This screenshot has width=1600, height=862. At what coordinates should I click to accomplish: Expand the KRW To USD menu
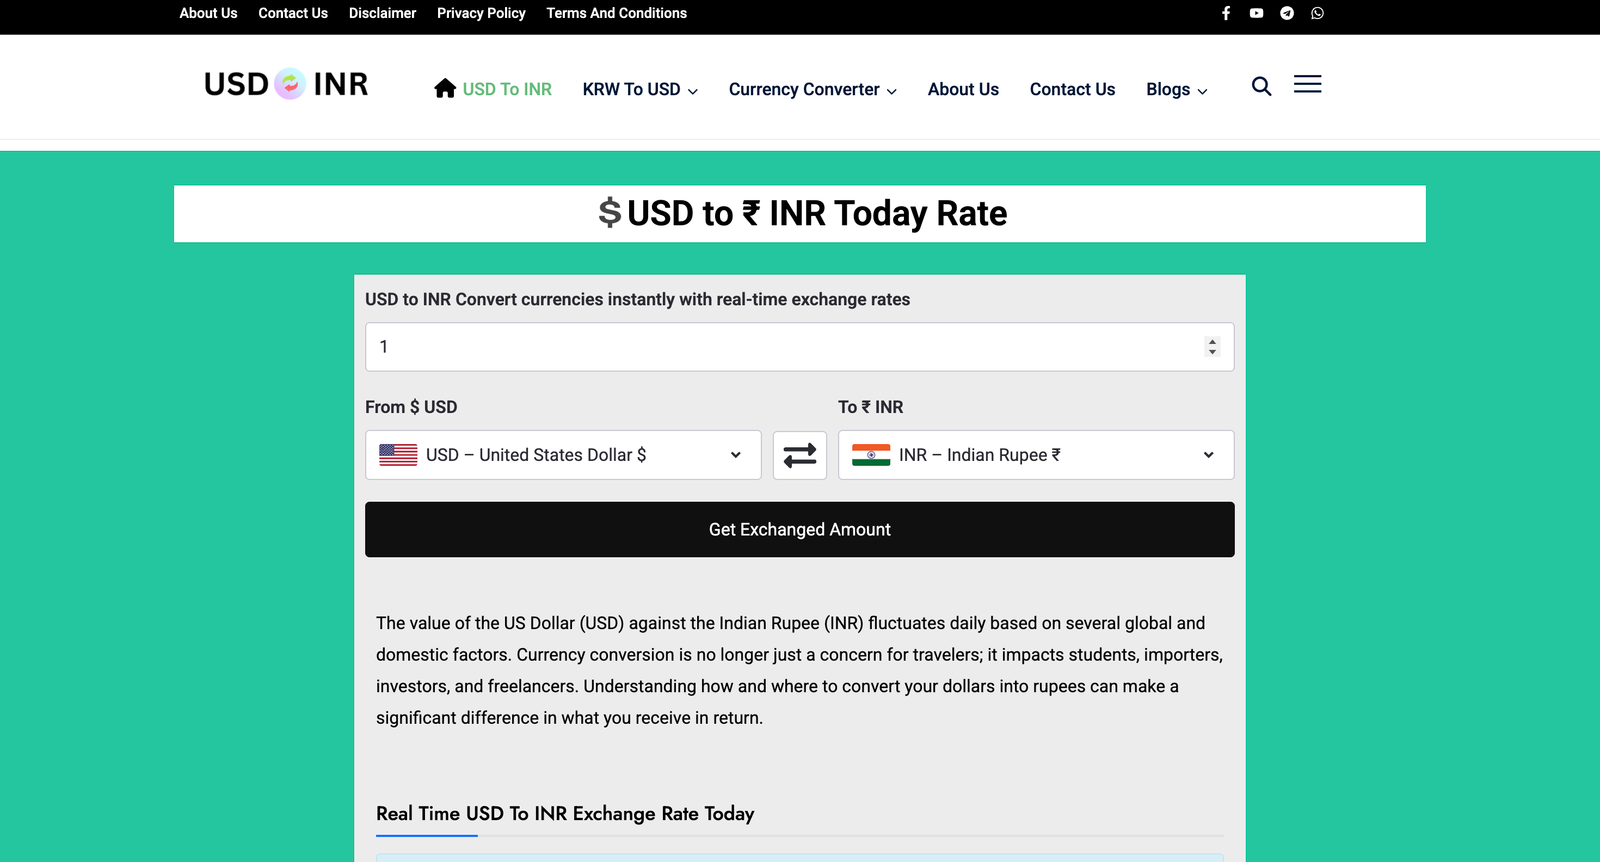tap(640, 89)
